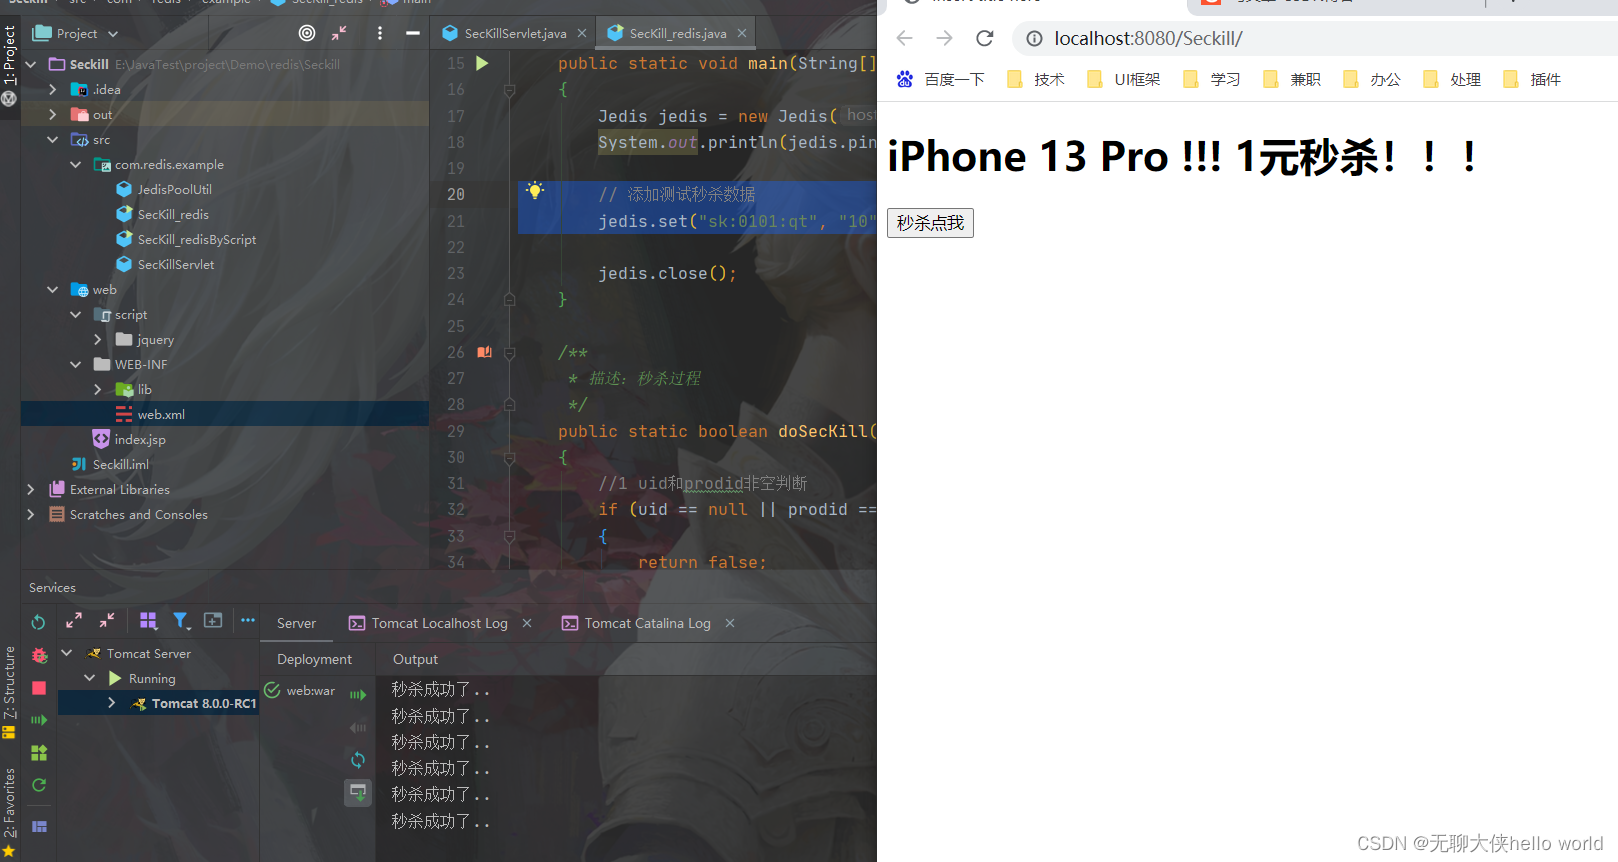Viewport: 1618px width, 862px height.
Task: Toggle scroll-to-end icon in Deployment column
Action: (358, 793)
